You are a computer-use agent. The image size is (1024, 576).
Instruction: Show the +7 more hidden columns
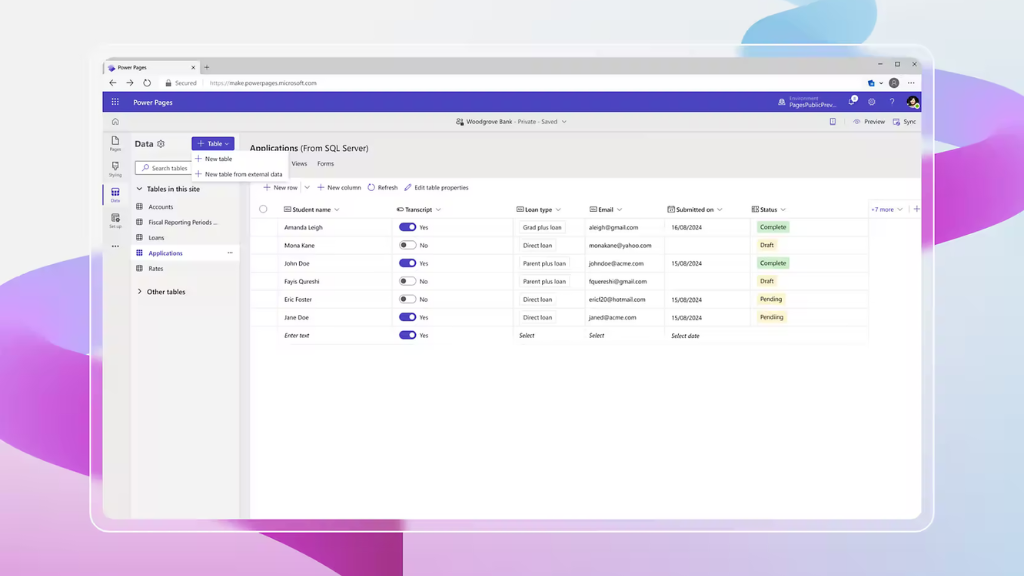click(x=887, y=210)
